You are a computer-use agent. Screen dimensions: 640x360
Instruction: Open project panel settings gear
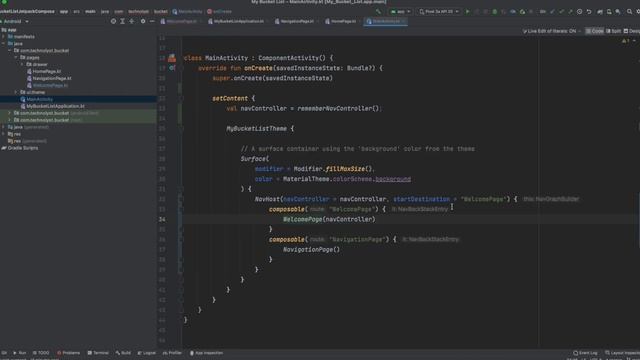click(x=143, y=21)
